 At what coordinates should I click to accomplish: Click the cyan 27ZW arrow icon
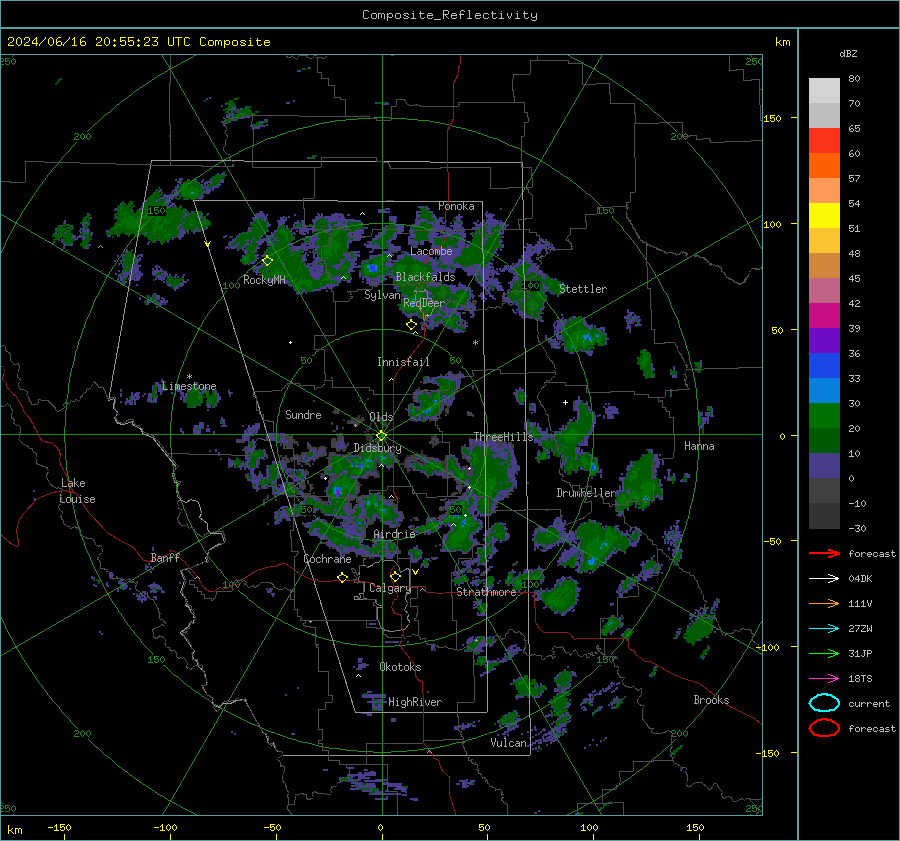point(824,629)
